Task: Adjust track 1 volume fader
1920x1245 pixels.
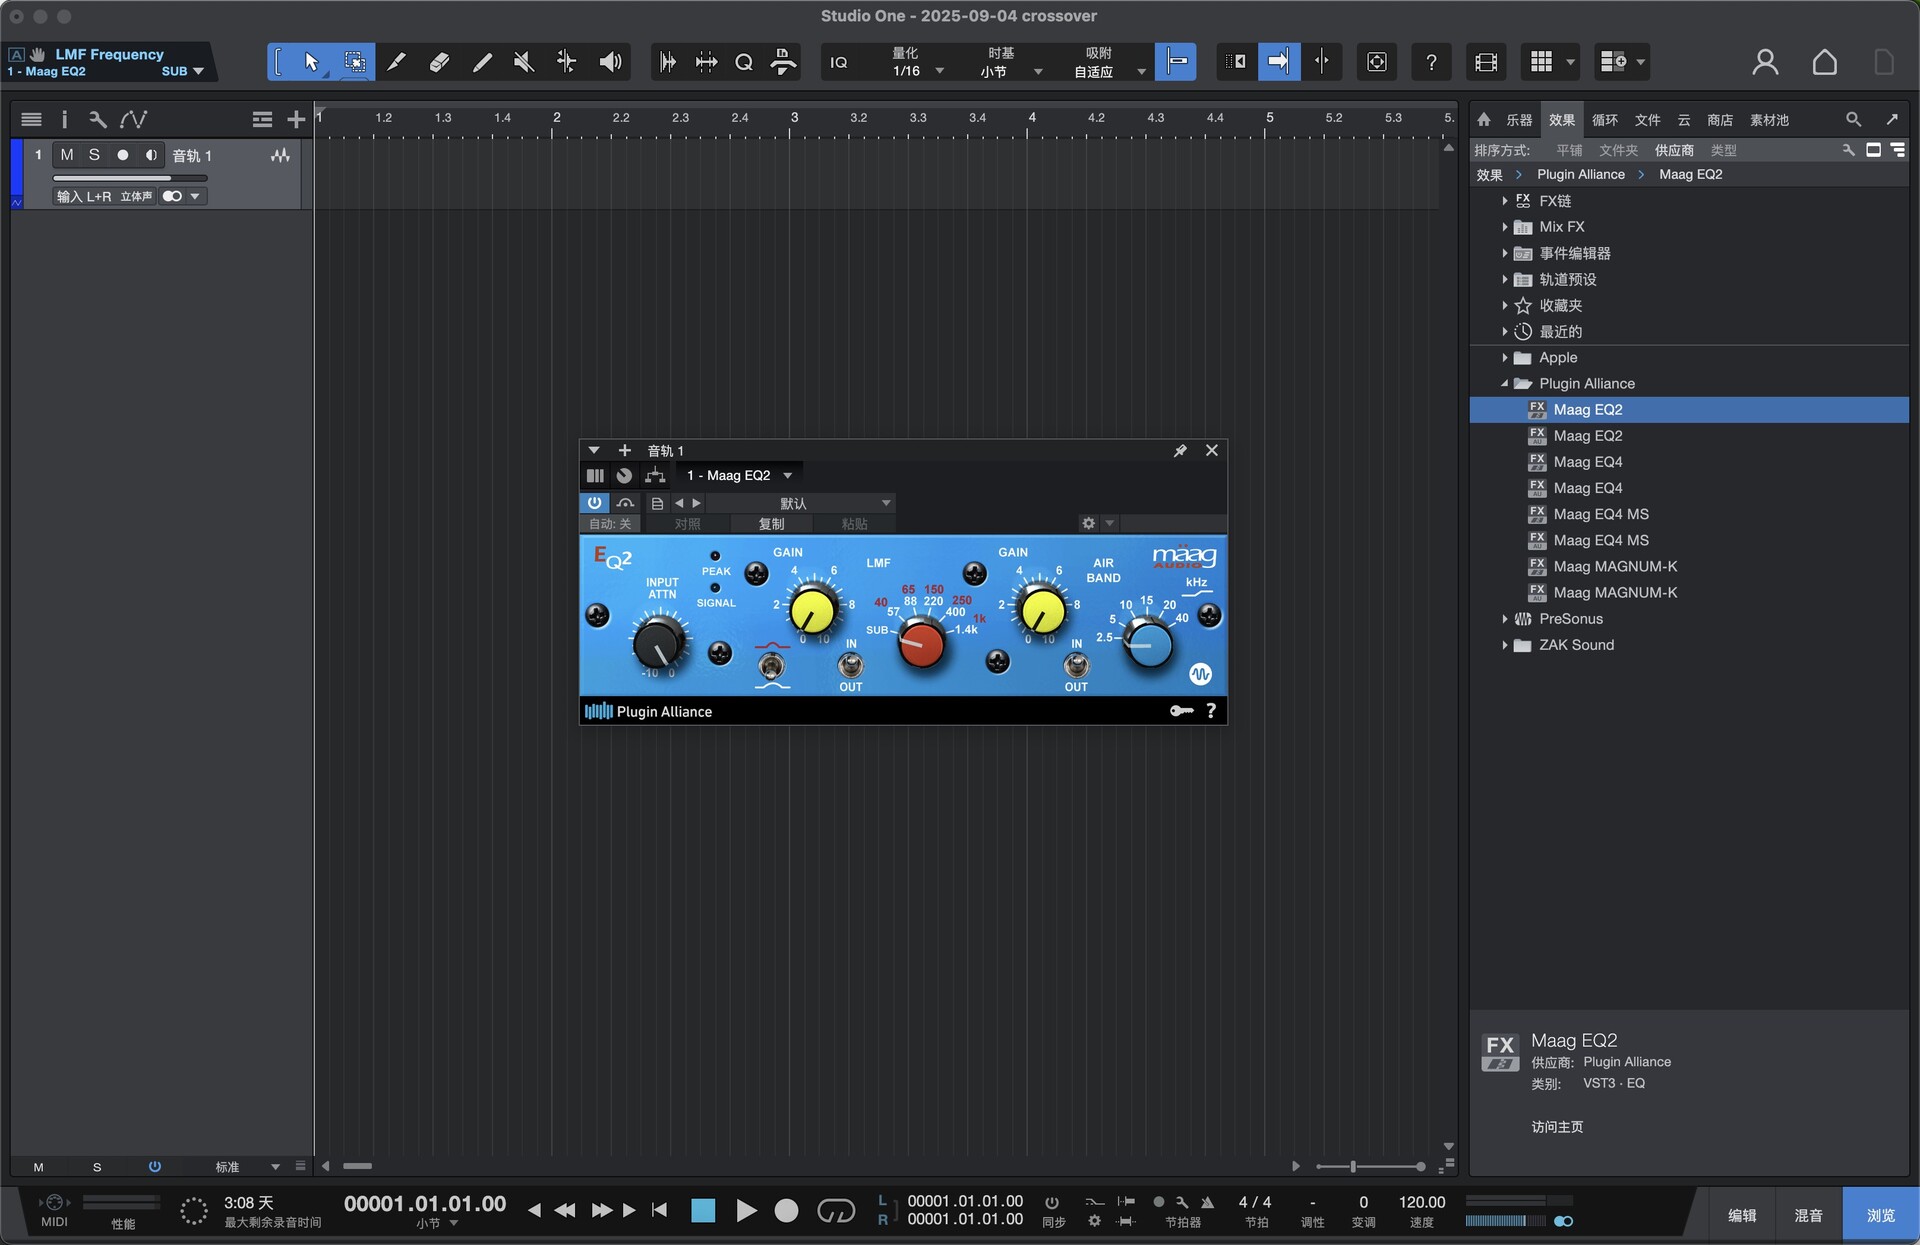Action: [129, 178]
